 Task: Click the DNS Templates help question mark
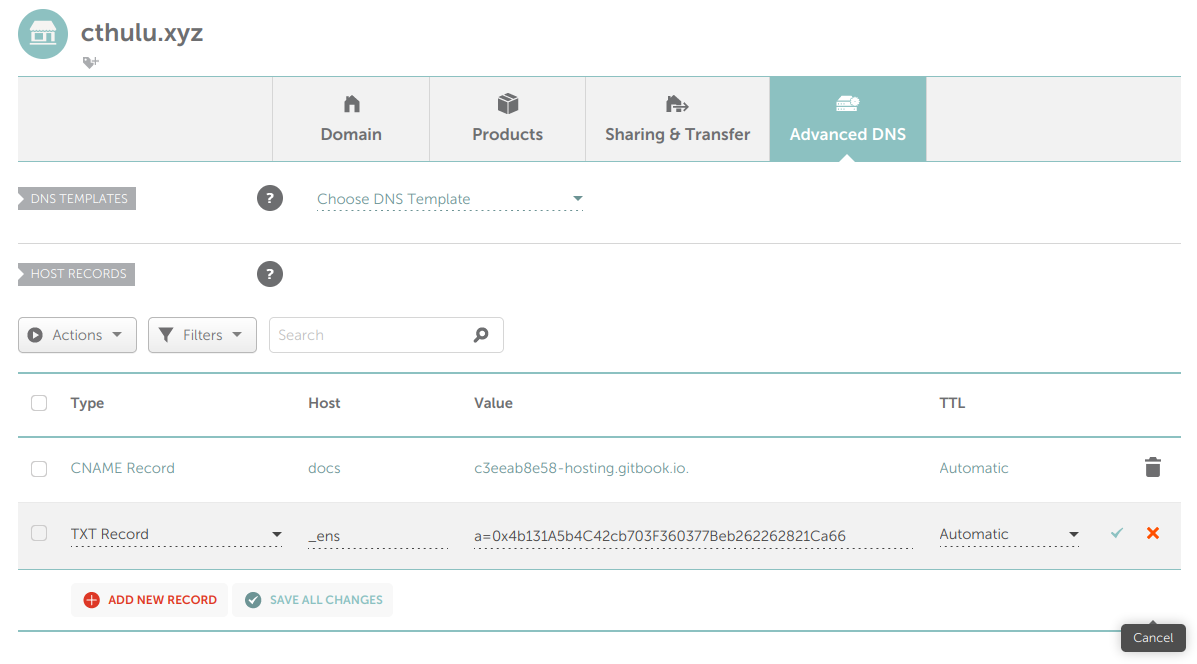(x=270, y=198)
